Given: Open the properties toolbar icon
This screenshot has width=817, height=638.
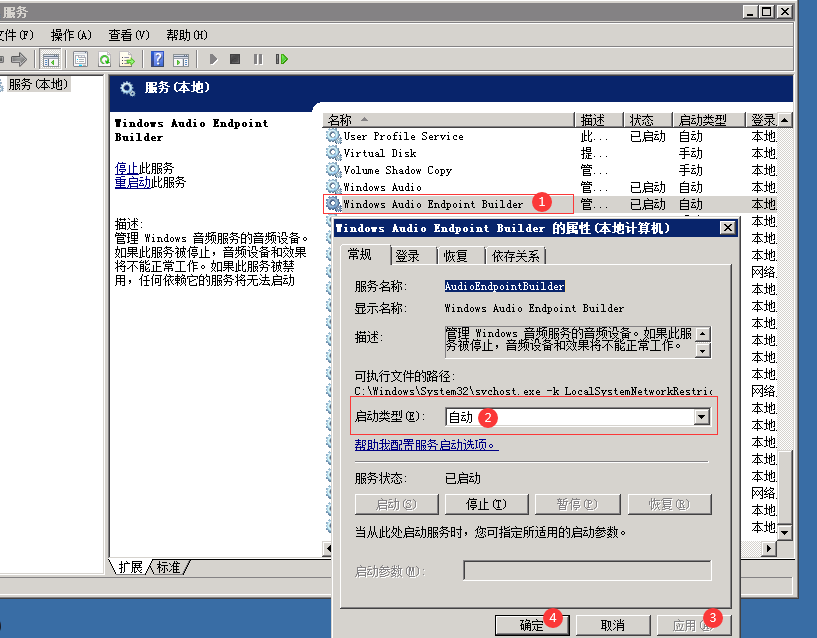Looking at the screenshot, I should click(80, 59).
